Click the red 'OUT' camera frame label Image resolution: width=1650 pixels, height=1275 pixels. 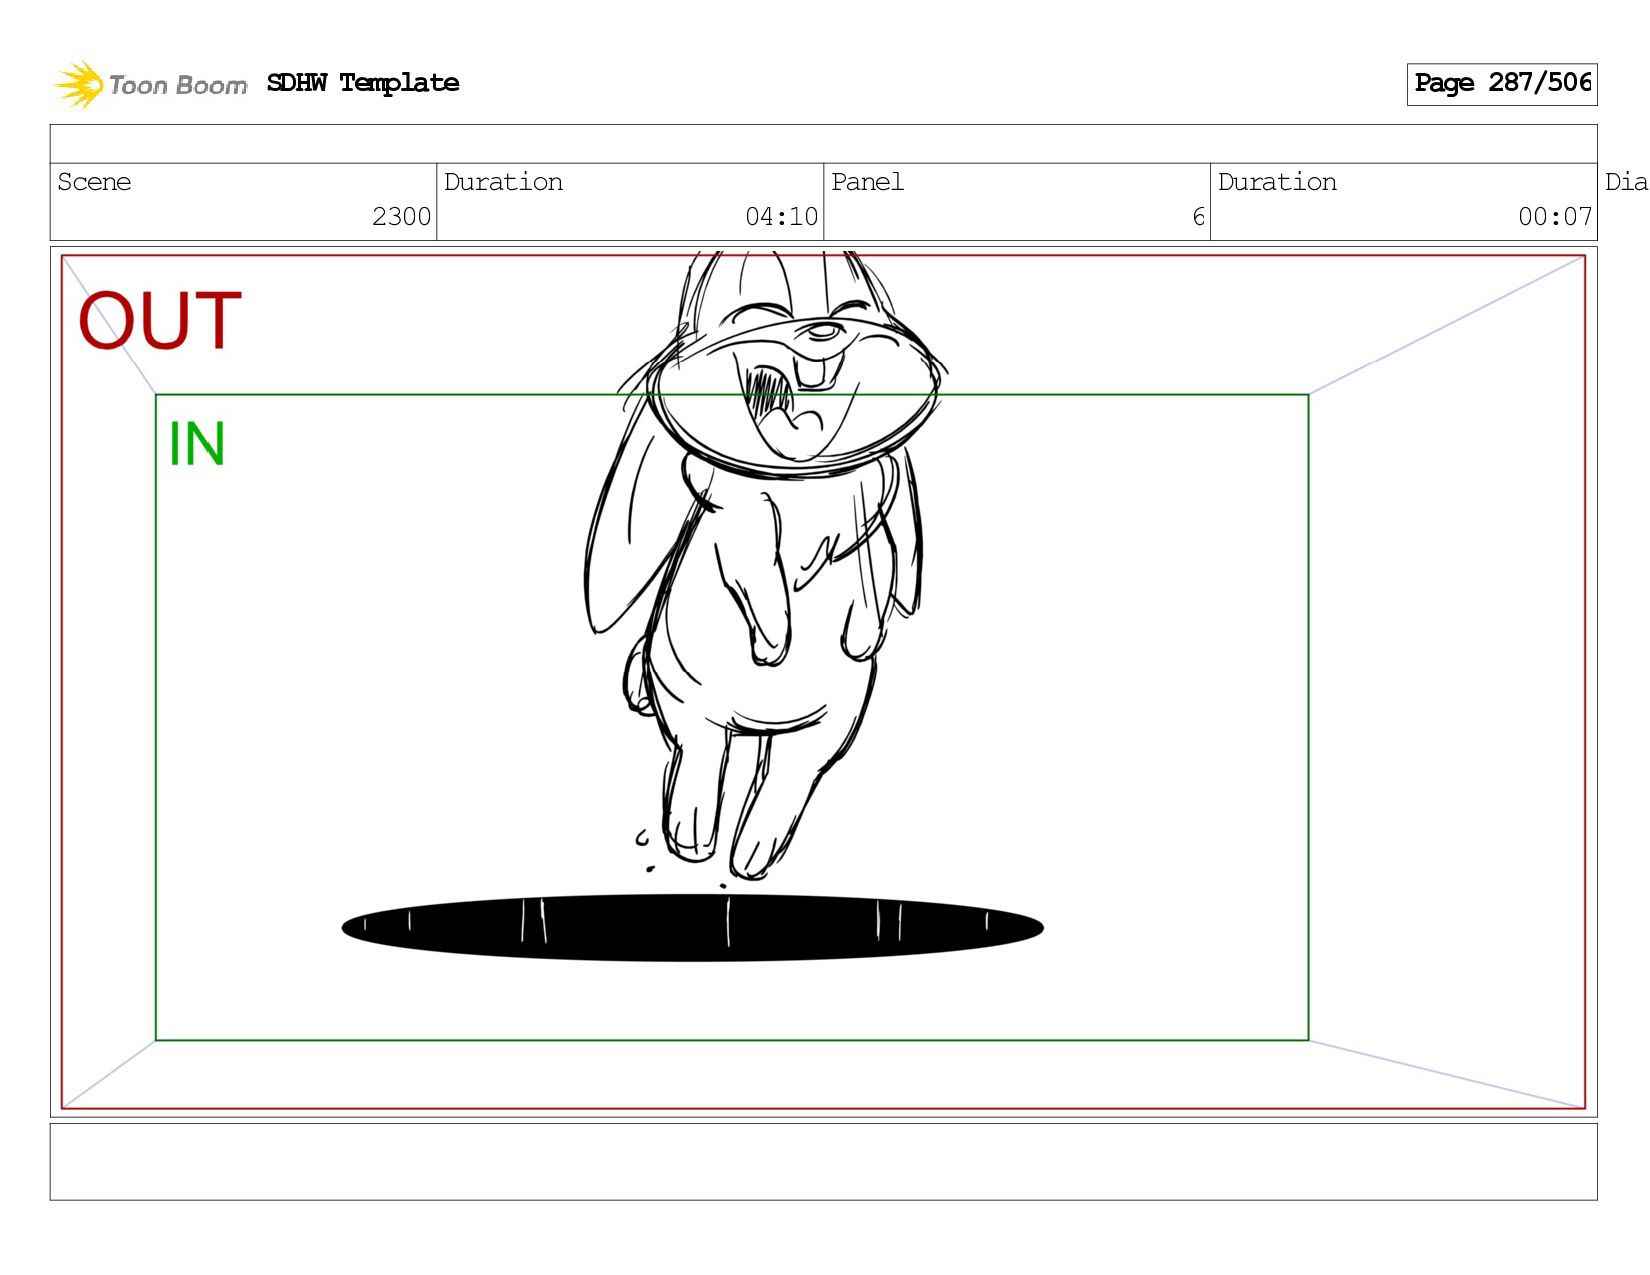coord(160,320)
